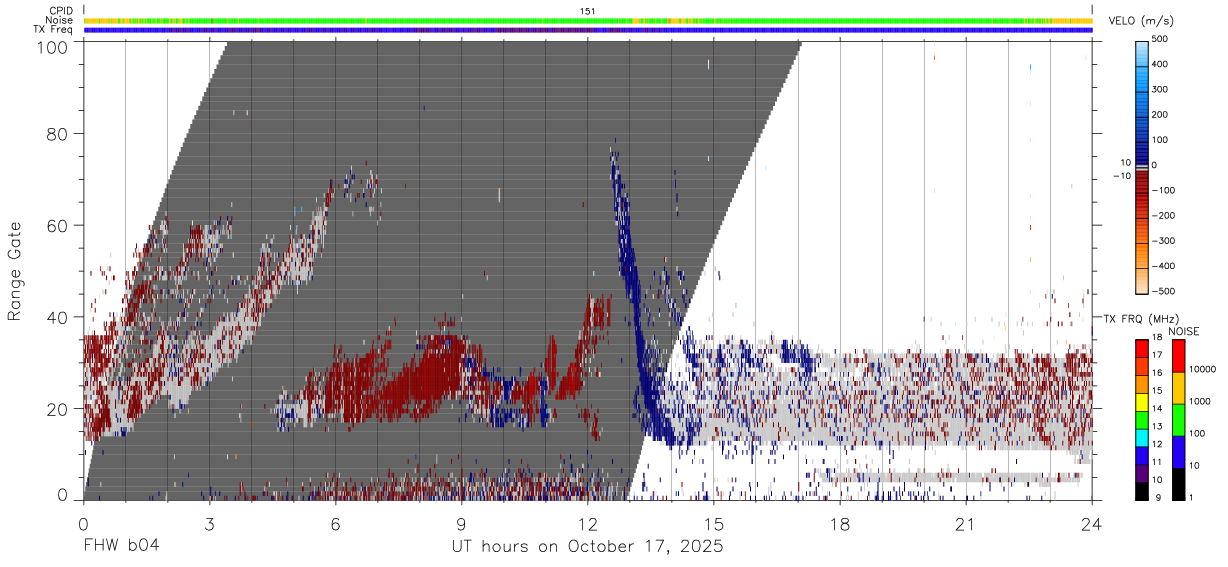Click the CPID value 151
1228x567 pixels.
(588, 11)
